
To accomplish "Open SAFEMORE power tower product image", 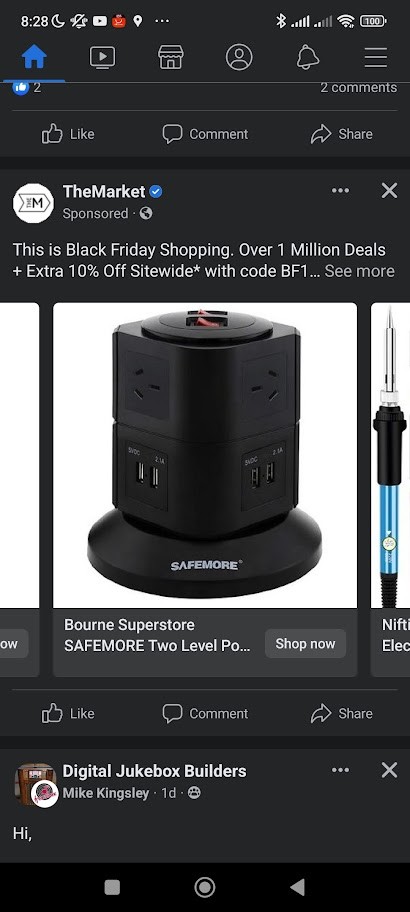I will tap(205, 455).
